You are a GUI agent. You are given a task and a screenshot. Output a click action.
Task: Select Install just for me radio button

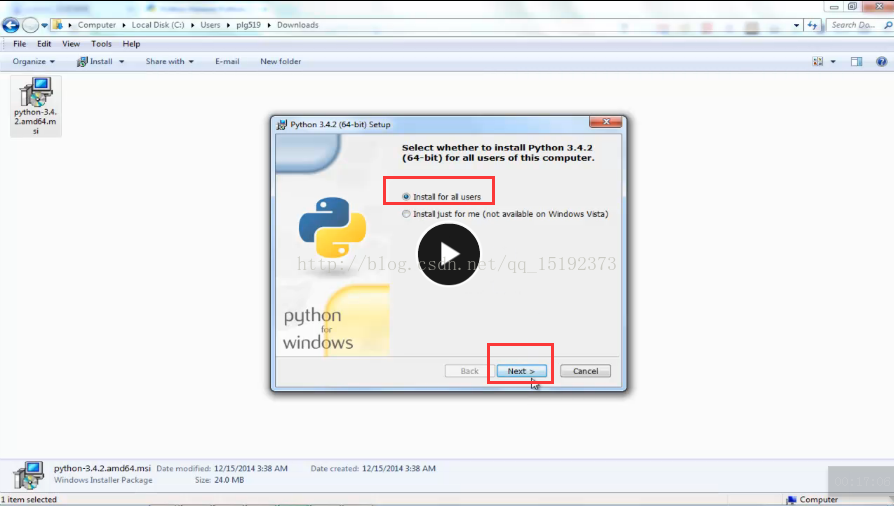click(406, 214)
